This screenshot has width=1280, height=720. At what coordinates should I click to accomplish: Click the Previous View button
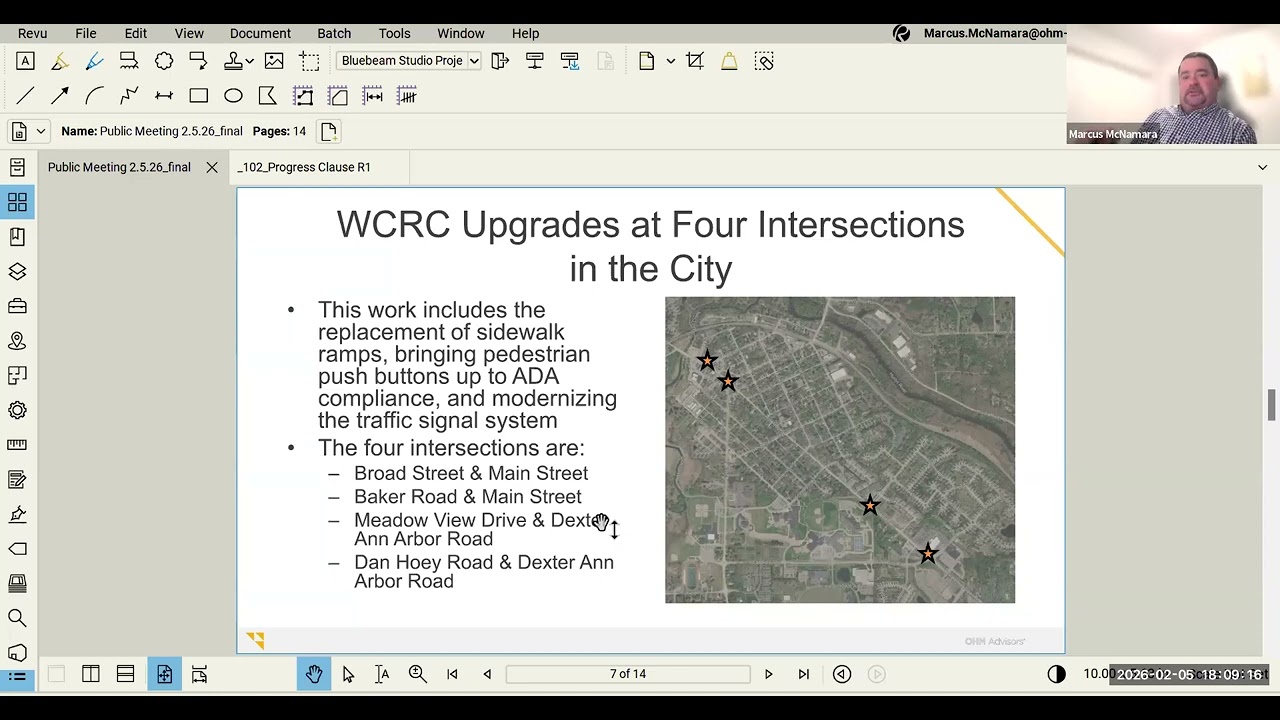(842, 674)
